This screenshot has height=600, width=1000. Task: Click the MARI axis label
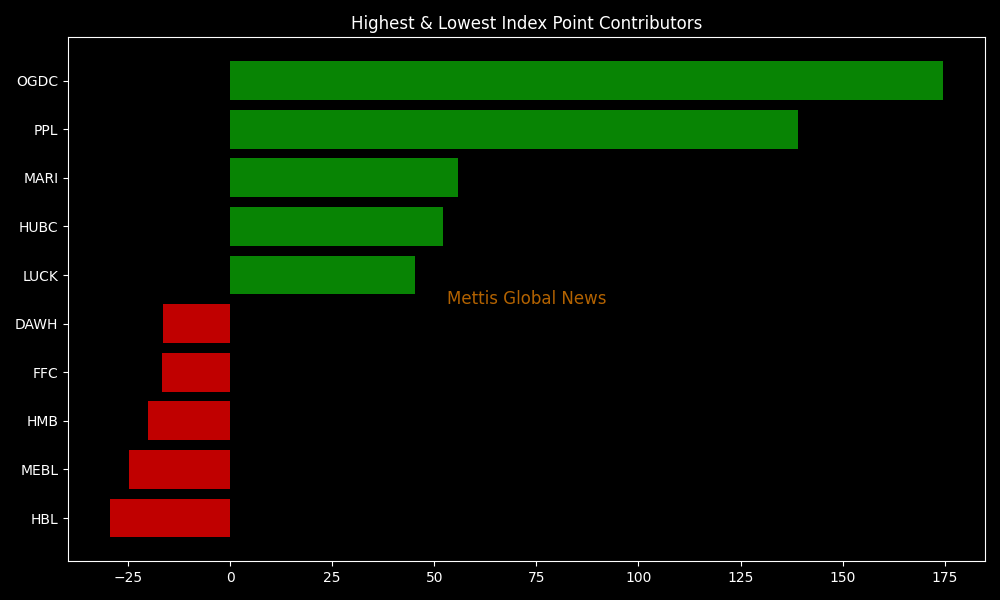point(41,179)
